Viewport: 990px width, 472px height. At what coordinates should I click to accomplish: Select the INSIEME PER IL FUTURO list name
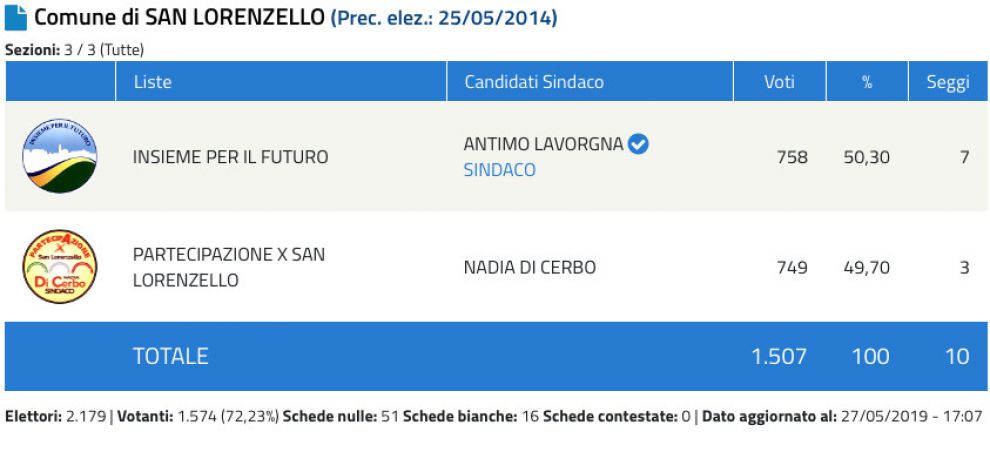[x=230, y=157]
